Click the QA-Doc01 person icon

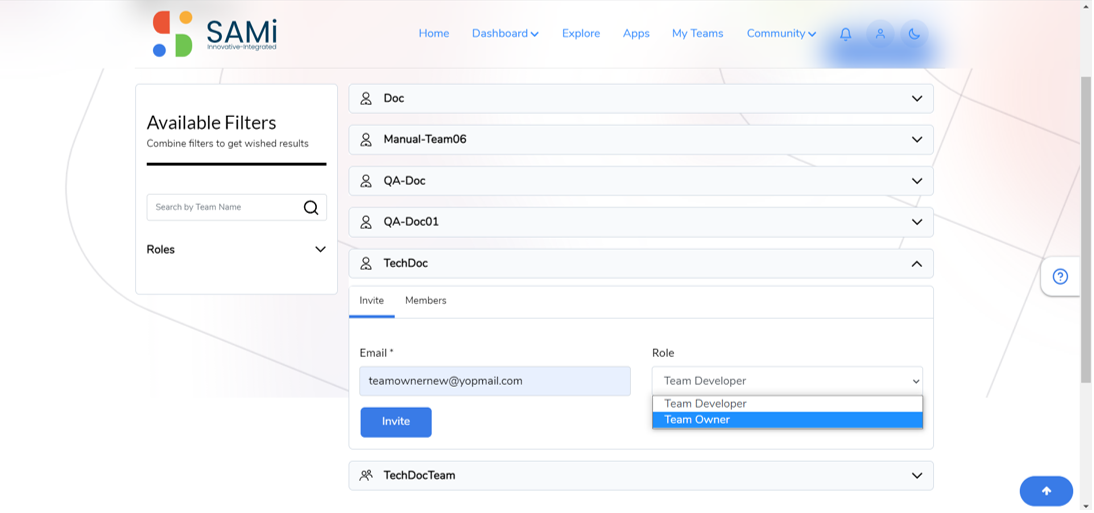click(x=366, y=222)
